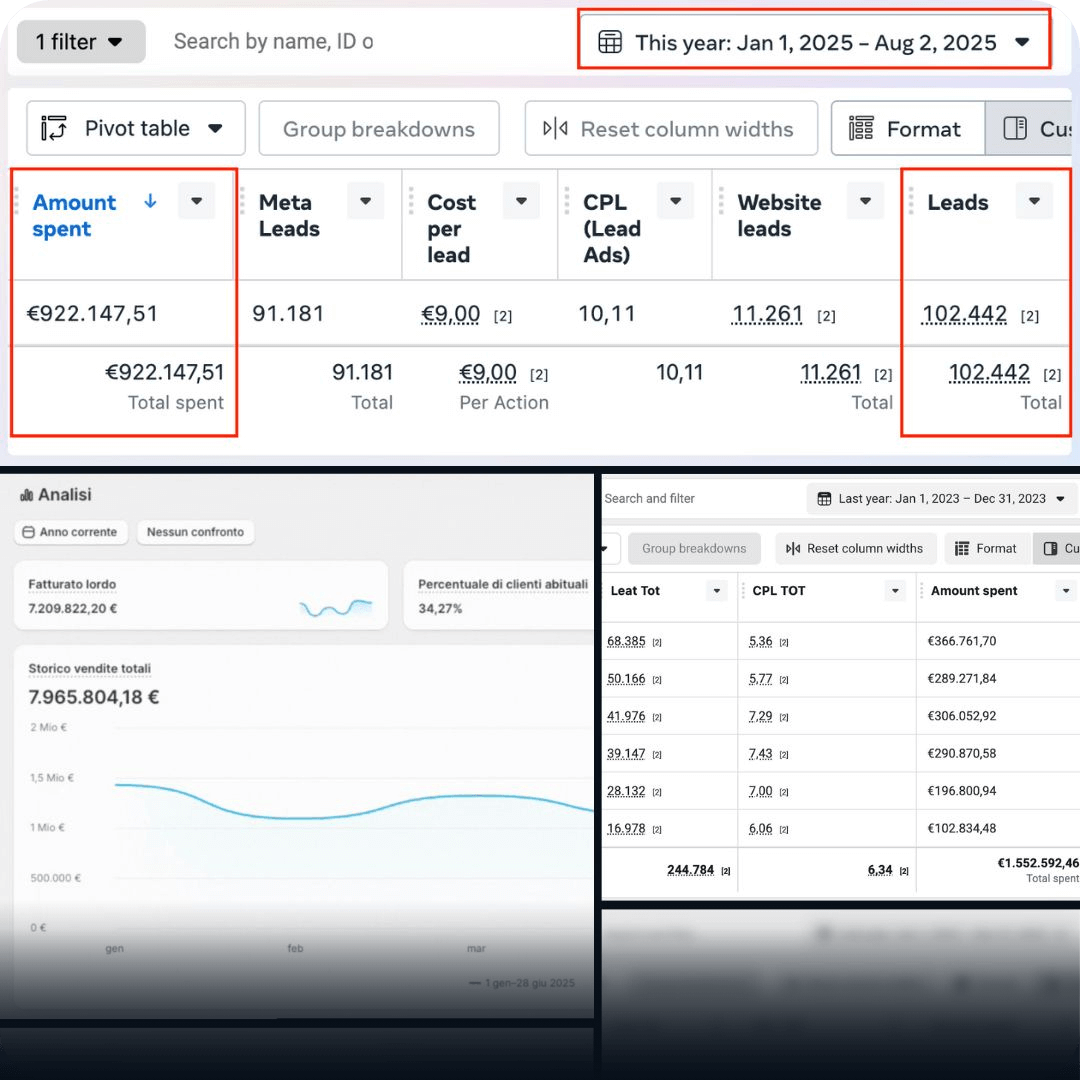This screenshot has width=1080, height=1080.
Task: Click the Search by name, ID field
Action: (x=273, y=42)
